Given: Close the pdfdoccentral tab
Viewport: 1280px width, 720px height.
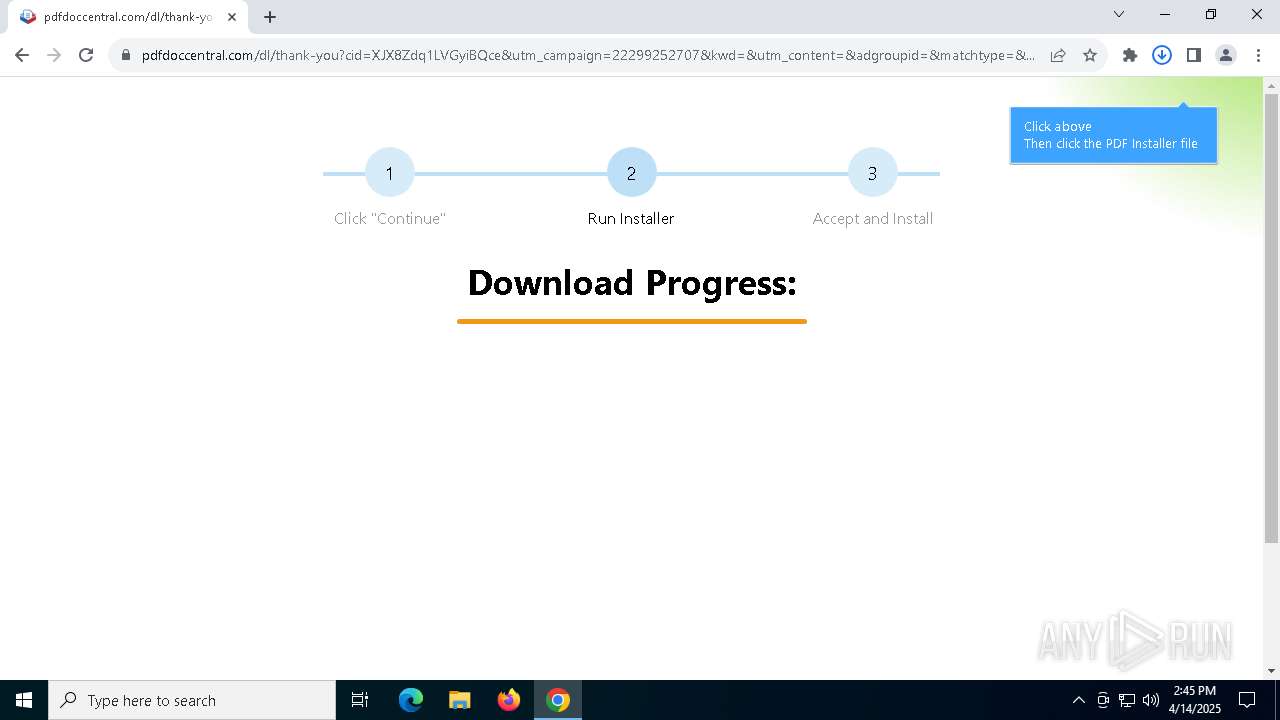Looking at the screenshot, I should pyautogui.click(x=232, y=17).
